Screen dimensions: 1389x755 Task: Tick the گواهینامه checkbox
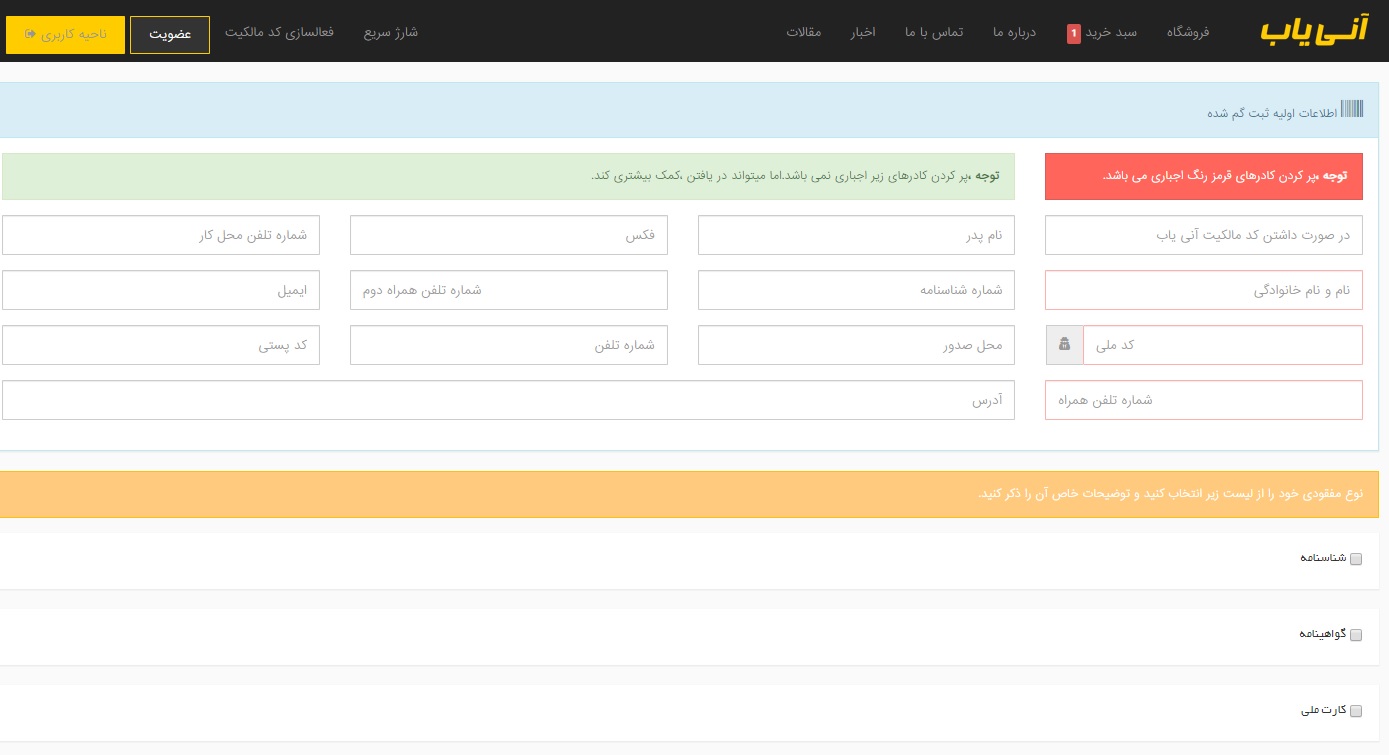1356,635
